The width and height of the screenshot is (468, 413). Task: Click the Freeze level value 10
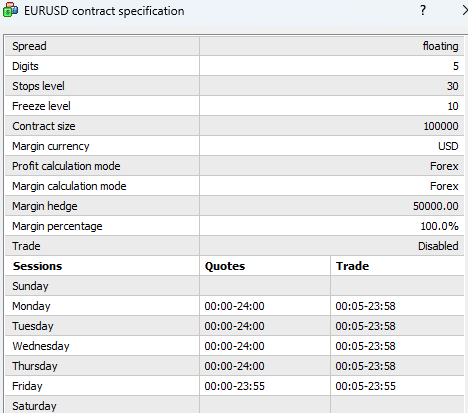453,106
